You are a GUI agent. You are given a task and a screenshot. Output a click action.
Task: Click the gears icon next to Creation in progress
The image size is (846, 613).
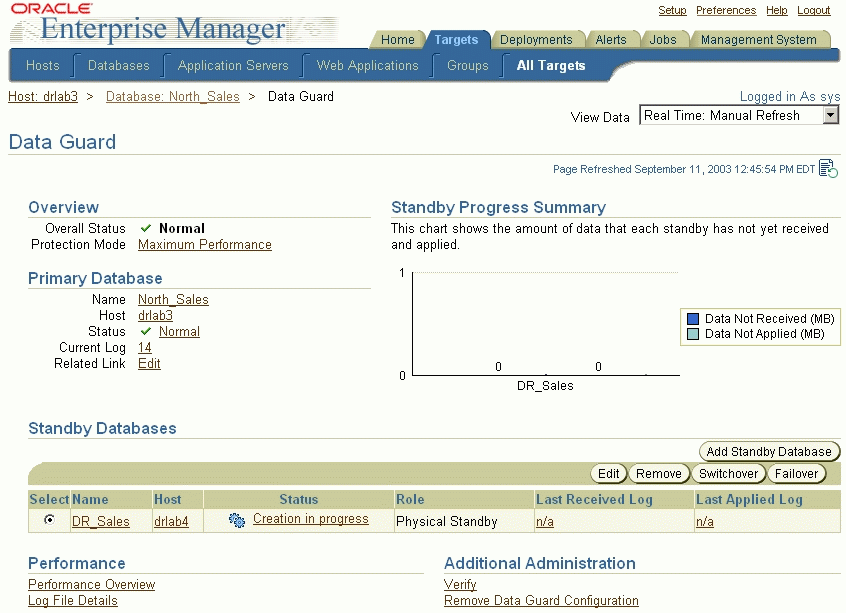click(x=236, y=520)
